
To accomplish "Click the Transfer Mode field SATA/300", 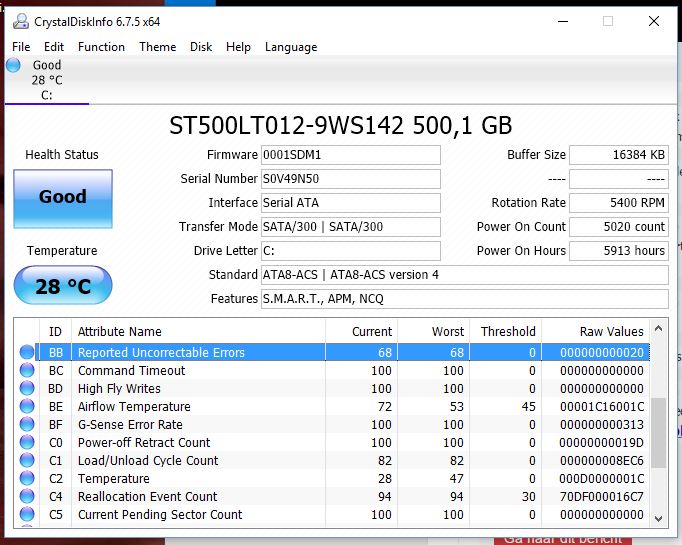I will [351, 227].
